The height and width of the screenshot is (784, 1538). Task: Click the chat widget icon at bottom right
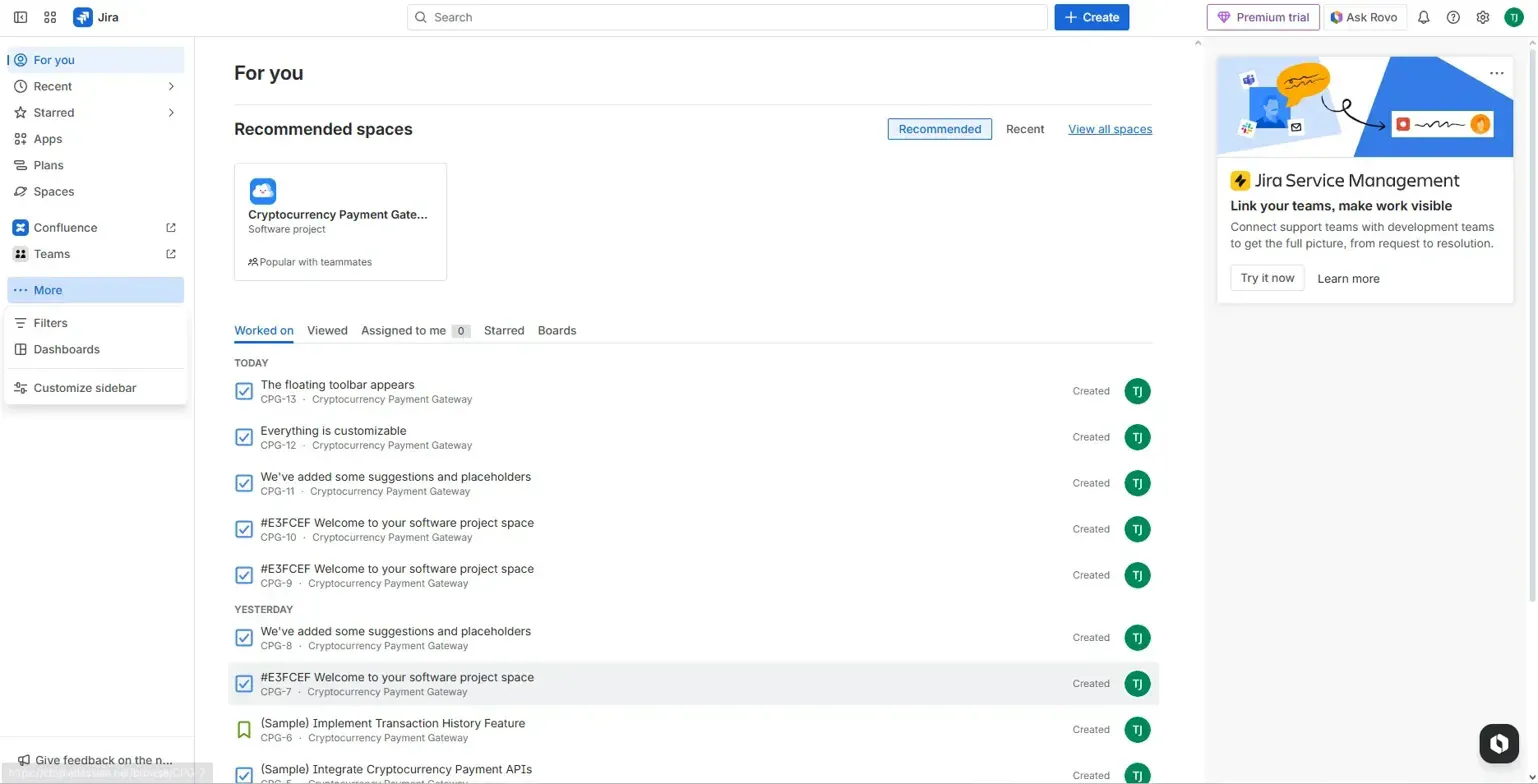pyautogui.click(x=1498, y=743)
